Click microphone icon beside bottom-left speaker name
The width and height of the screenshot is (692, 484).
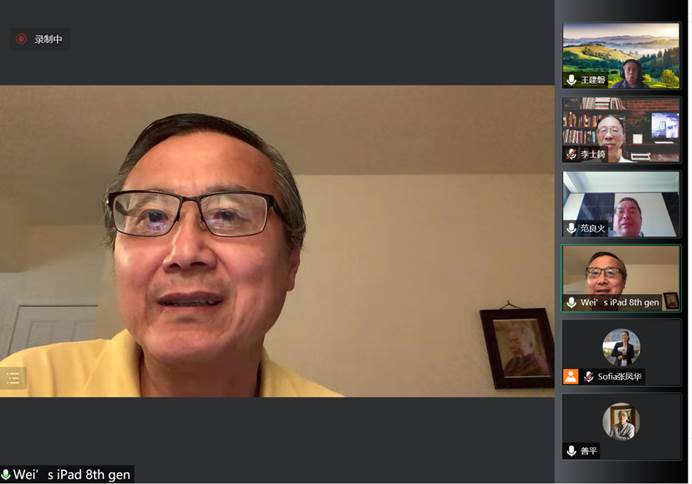[6, 475]
